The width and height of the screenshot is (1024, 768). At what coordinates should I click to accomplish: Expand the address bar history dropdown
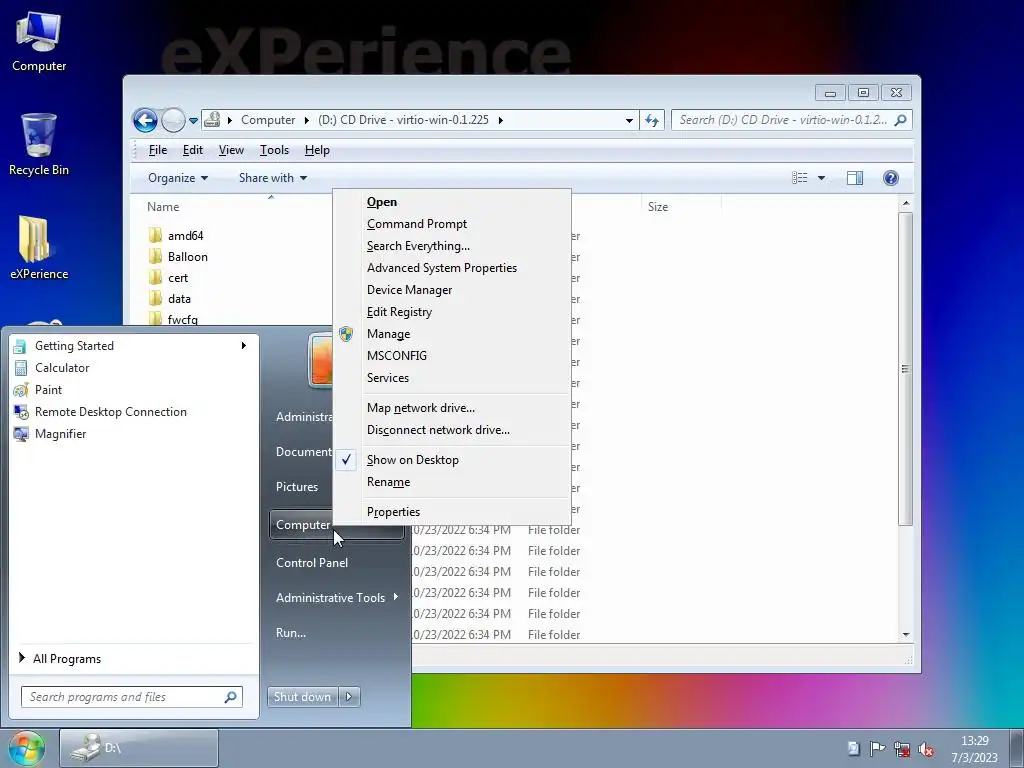click(629, 121)
